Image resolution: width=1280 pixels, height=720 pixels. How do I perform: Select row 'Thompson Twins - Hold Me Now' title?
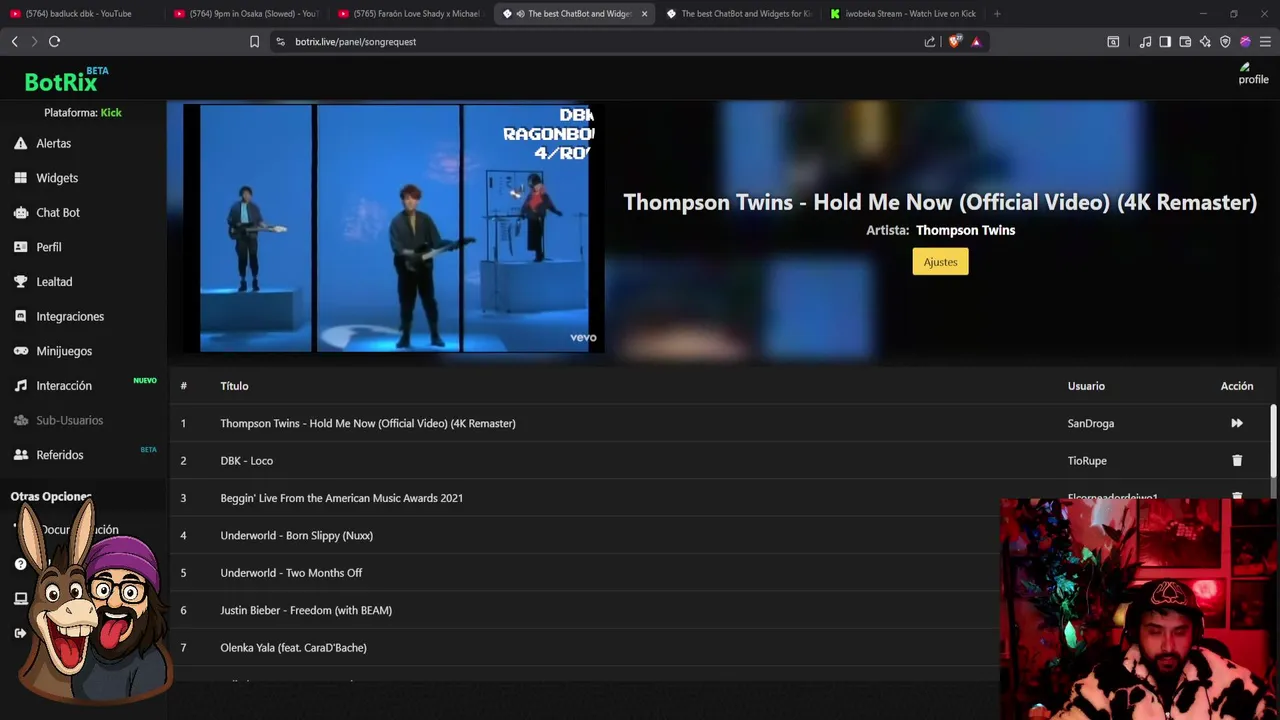point(368,423)
